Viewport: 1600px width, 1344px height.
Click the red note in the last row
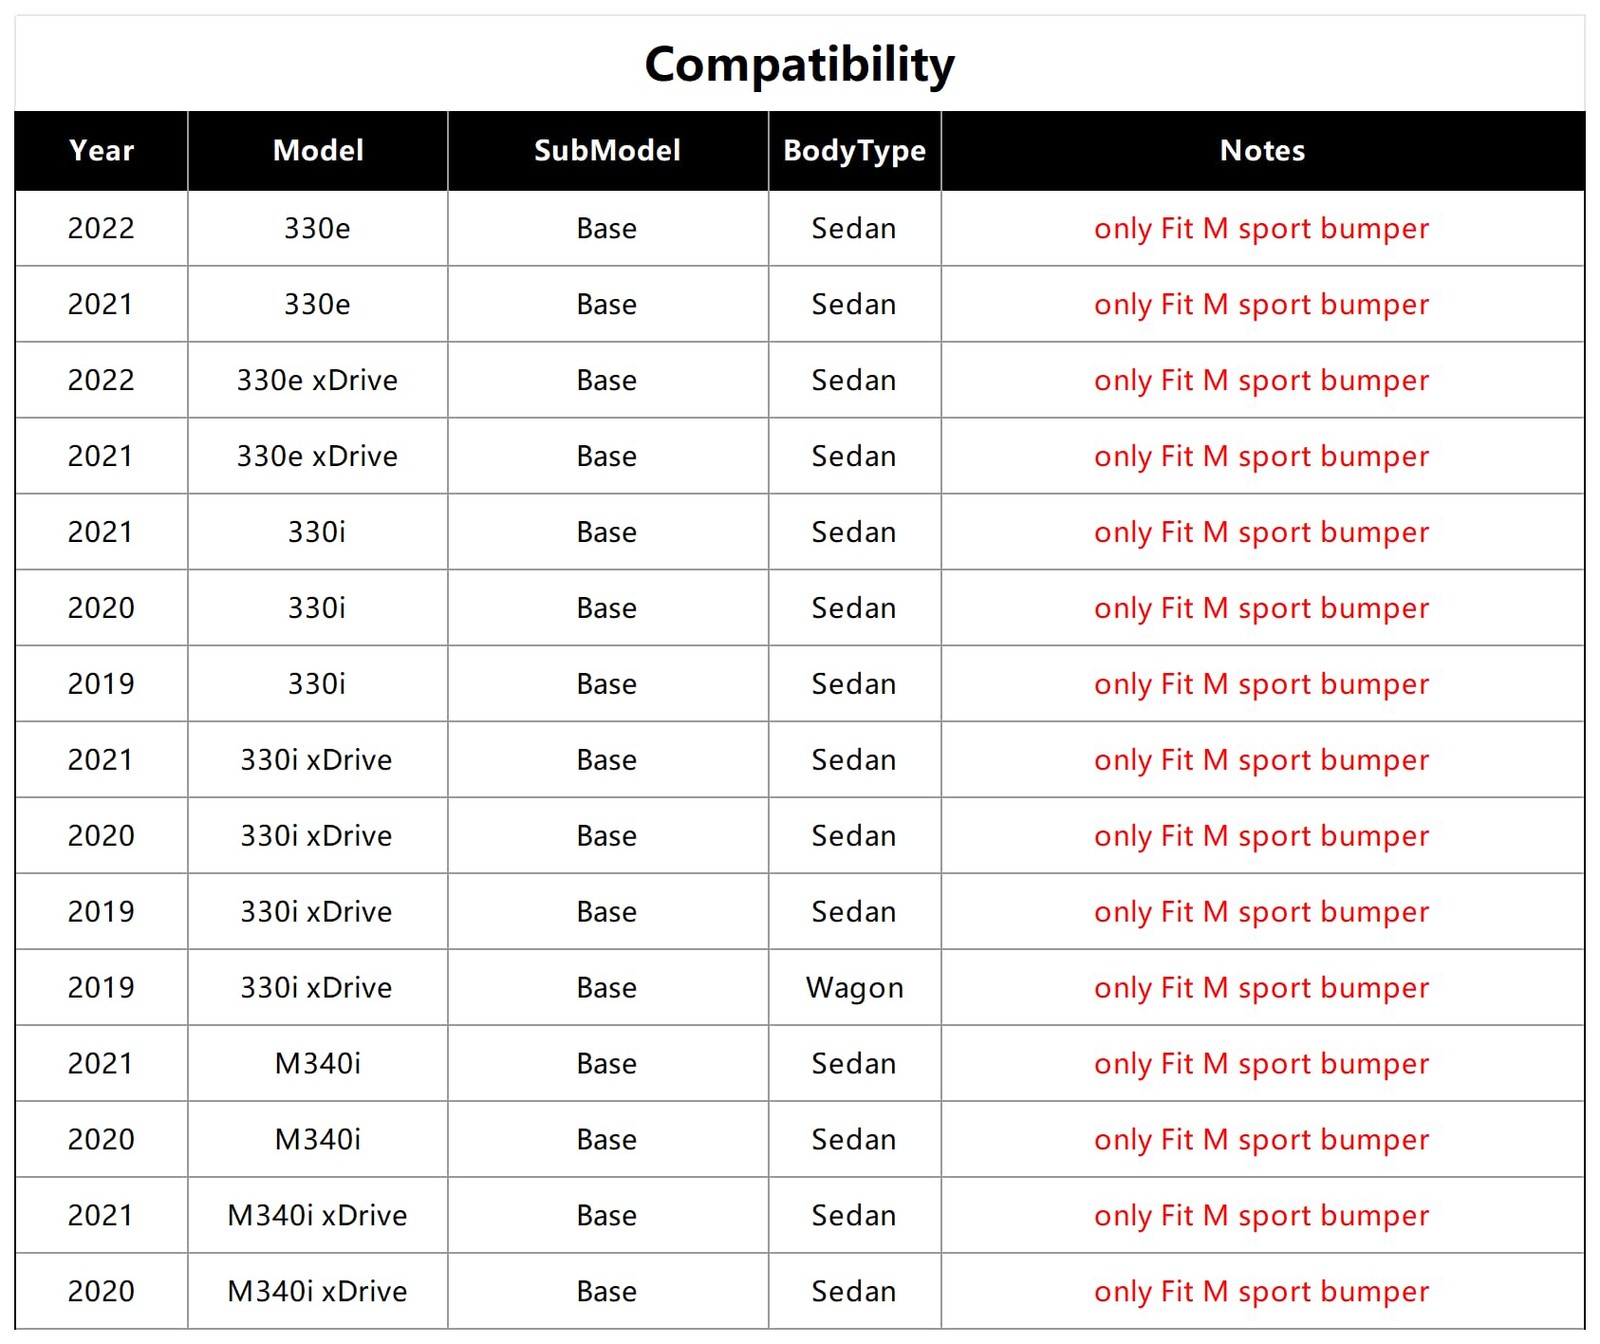(1261, 1292)
